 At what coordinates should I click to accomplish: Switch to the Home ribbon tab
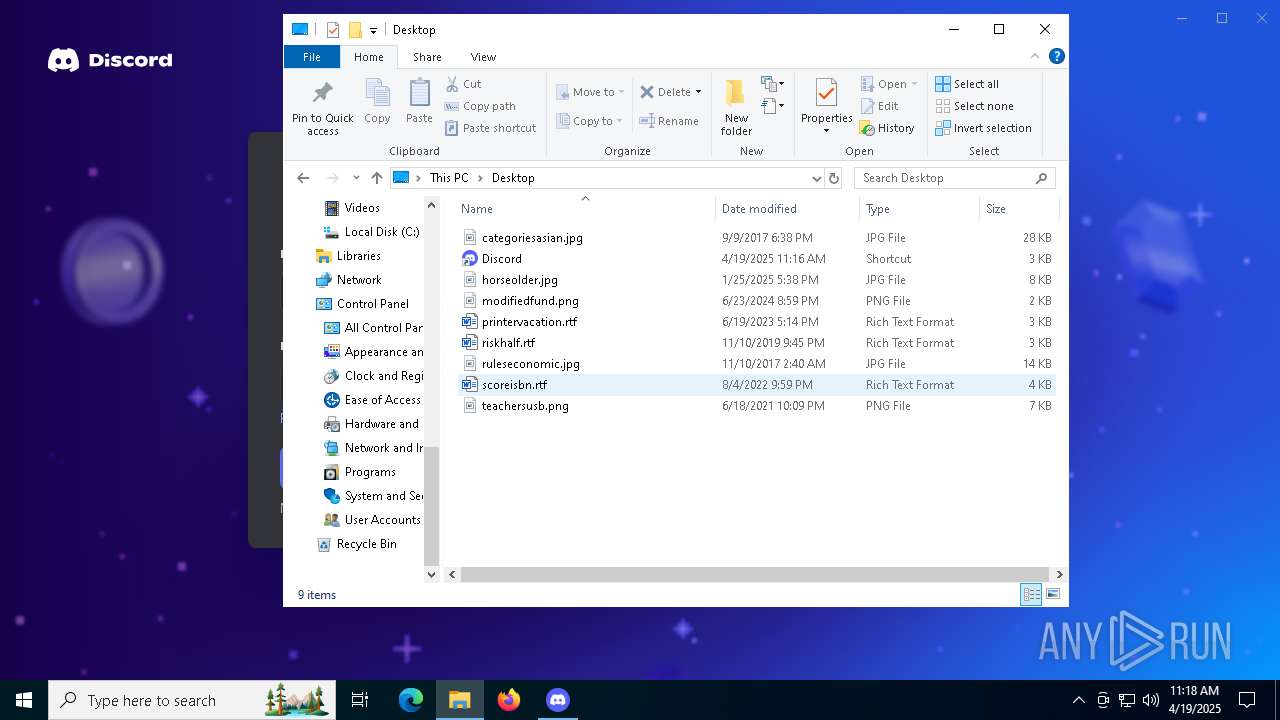(x=369, y=57)
